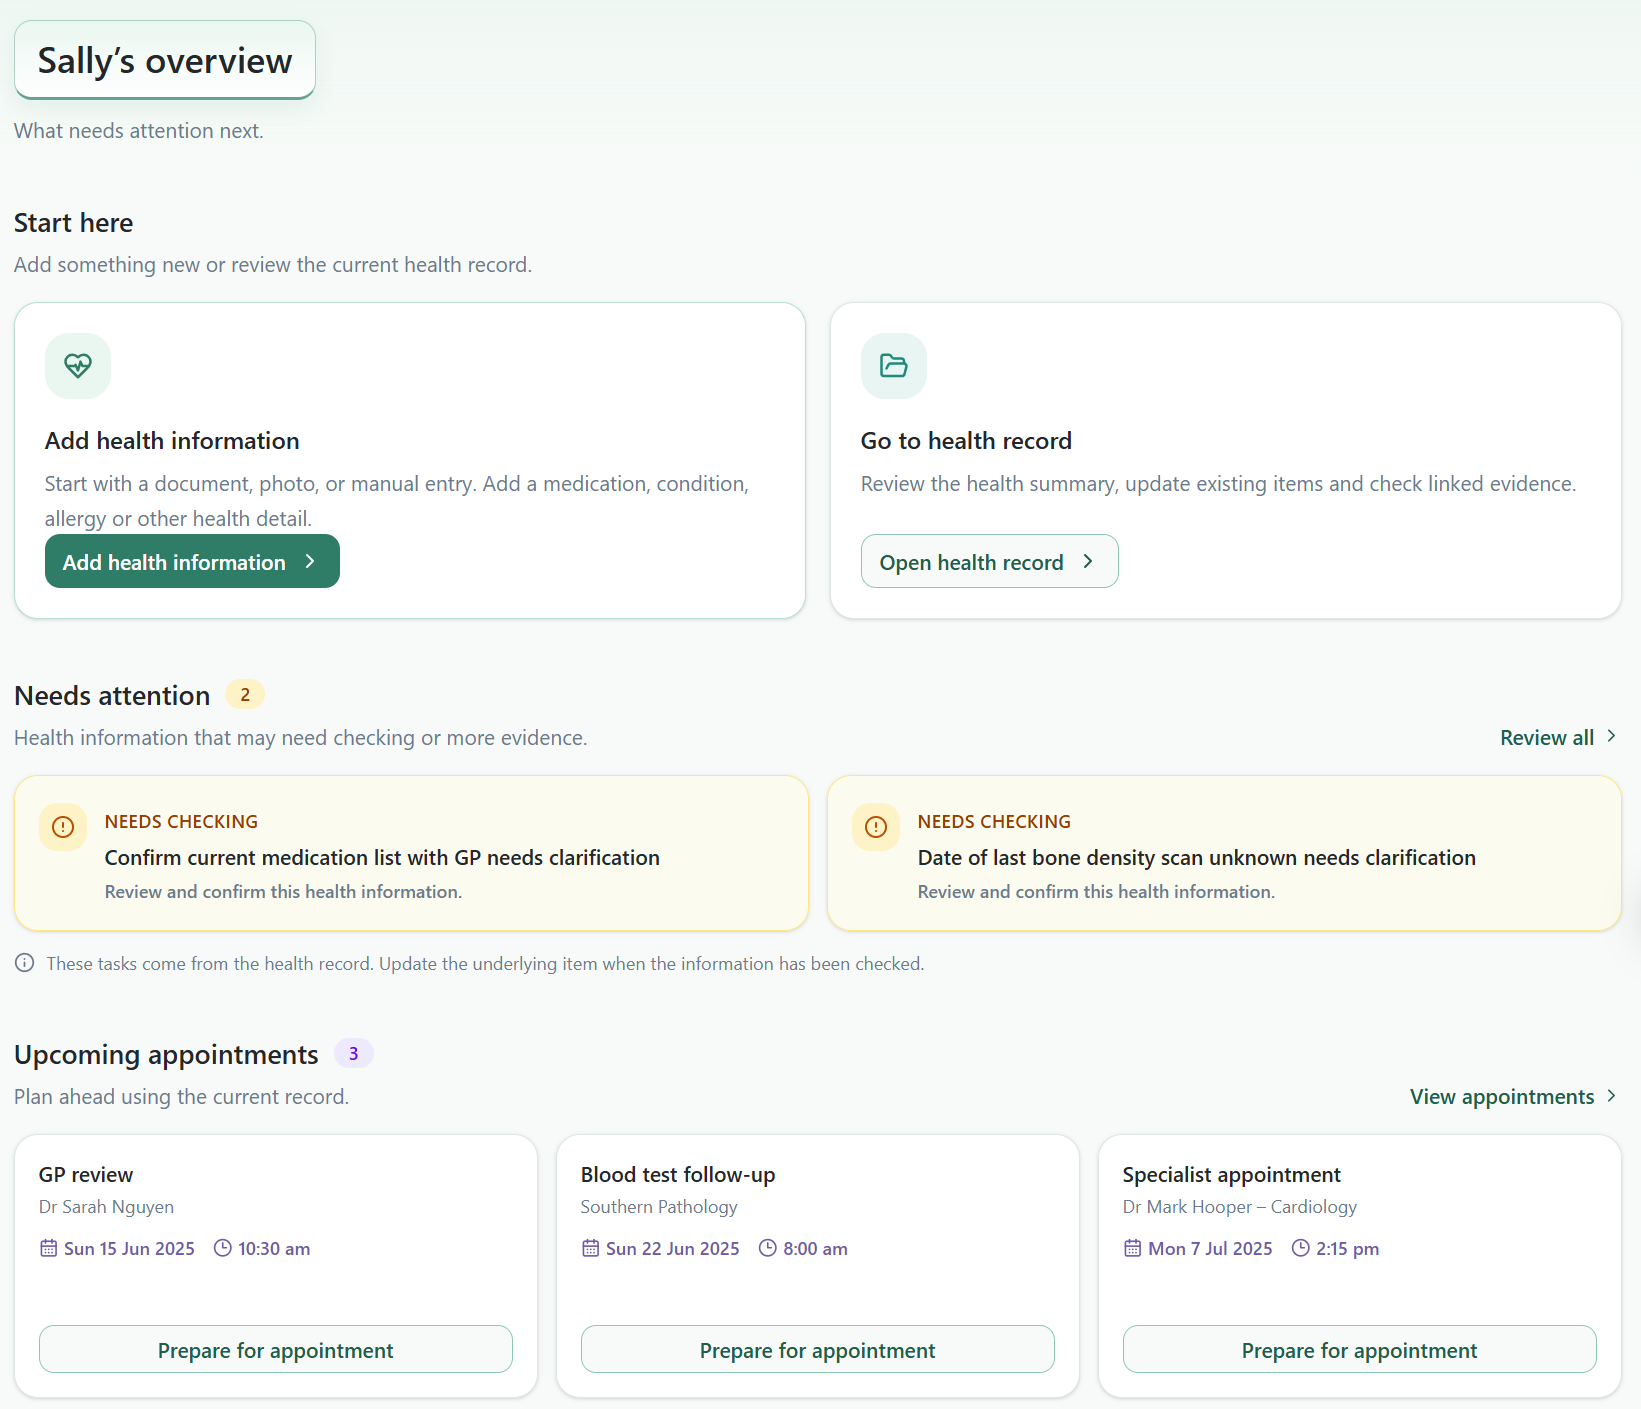This screenshot has width=1641, height=1409.
Task: Click calendar icon next to Sun 15 Jun 2025
Action: click(x=48, y=1248)
